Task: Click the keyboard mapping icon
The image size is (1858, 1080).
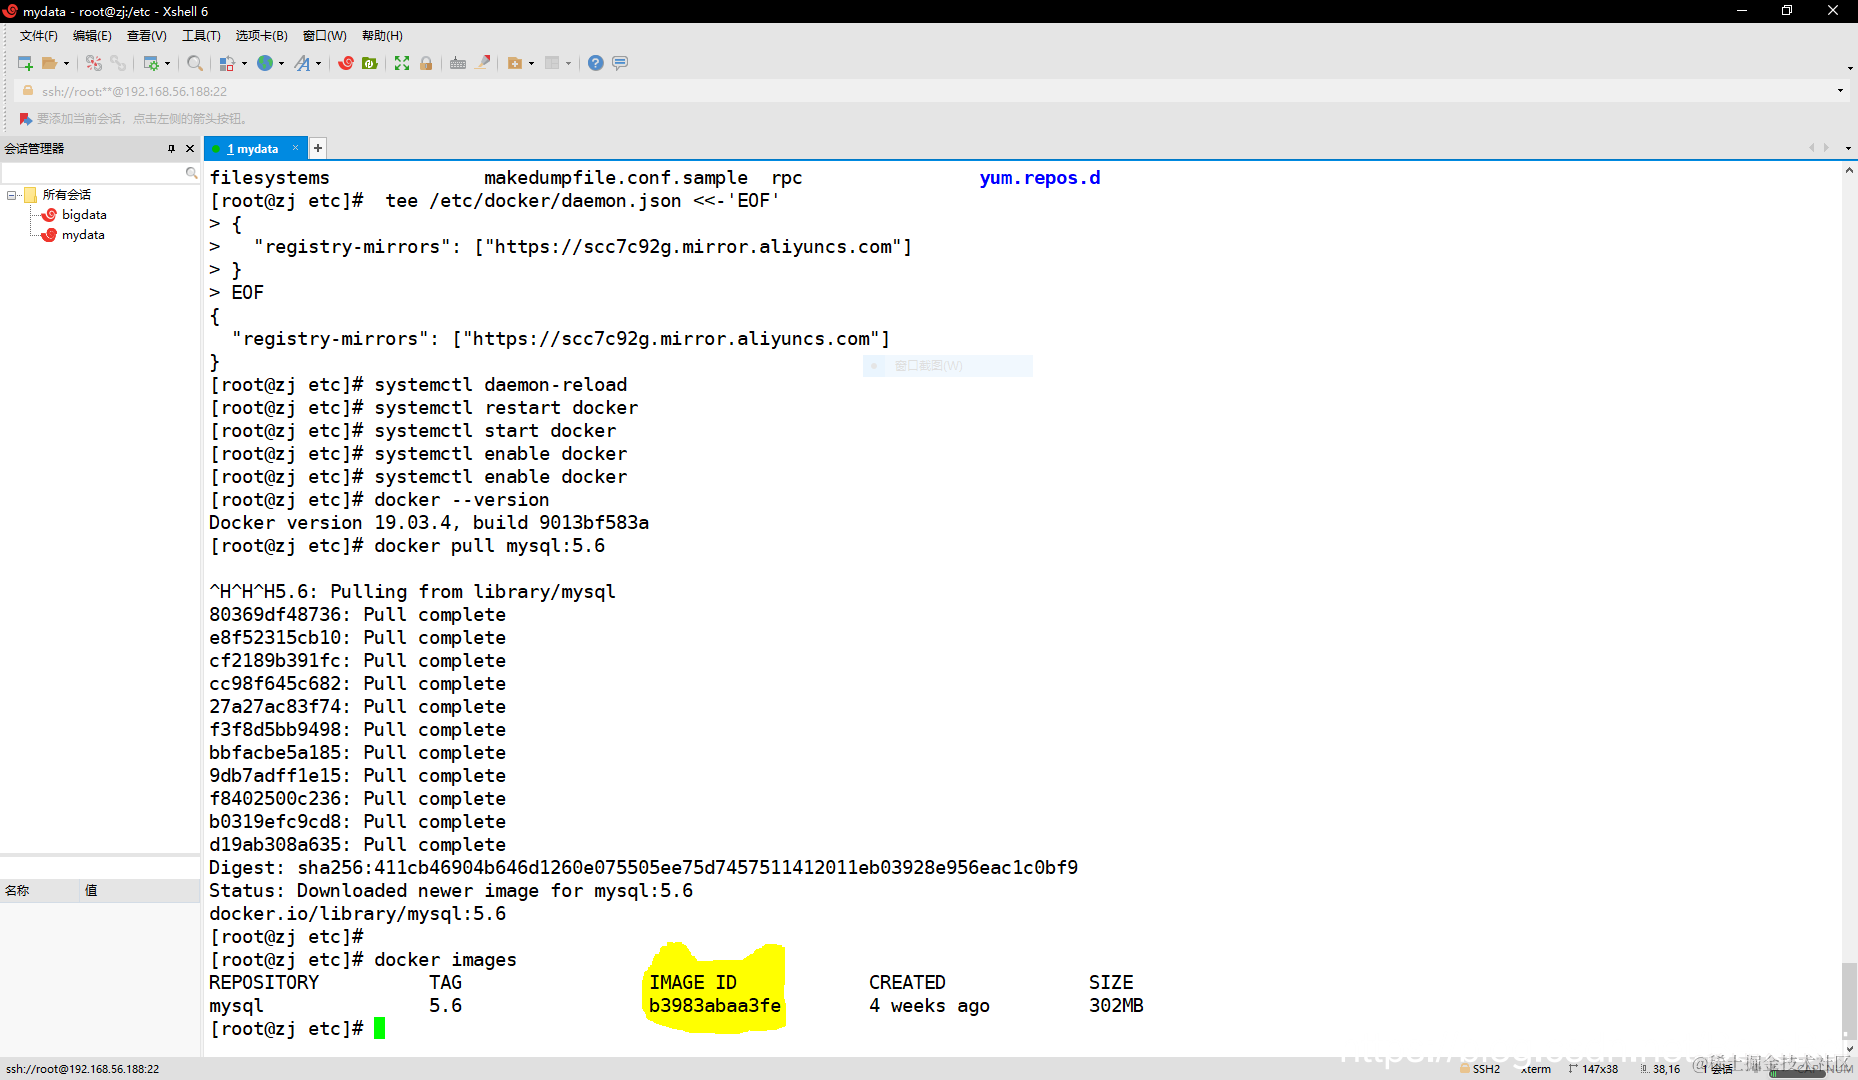Action: [x=458, y=63]
